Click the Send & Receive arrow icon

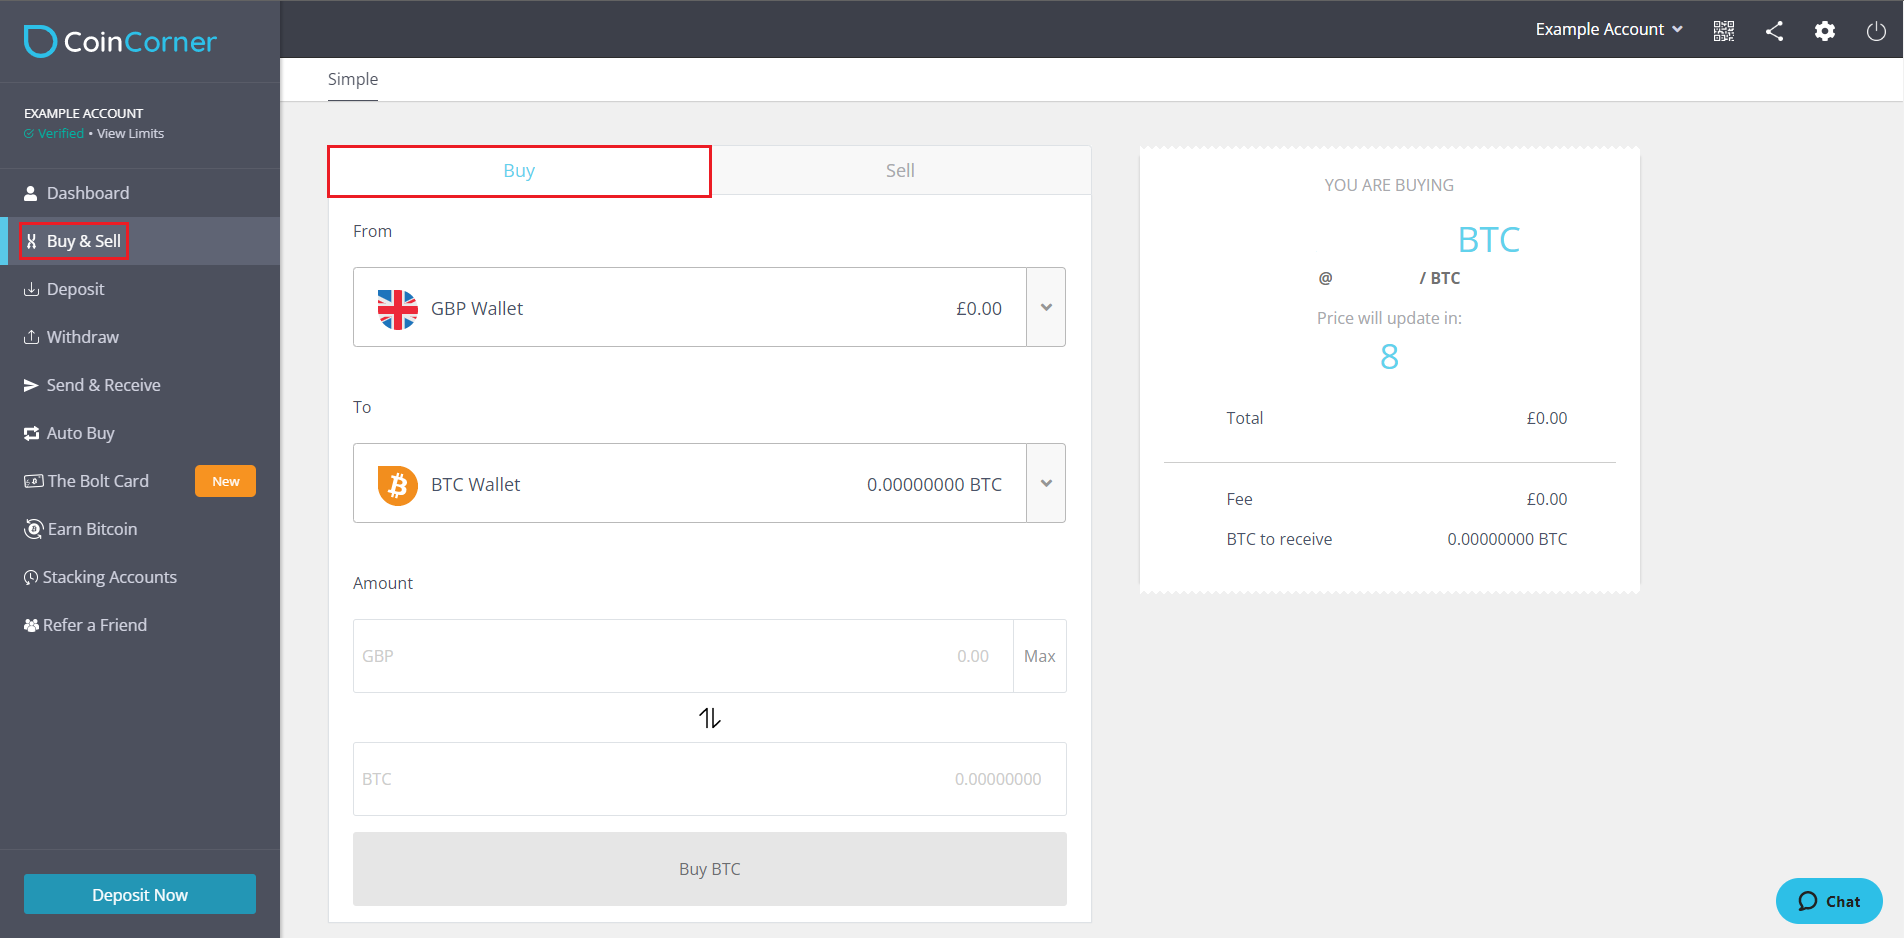[x=31, y=385]
